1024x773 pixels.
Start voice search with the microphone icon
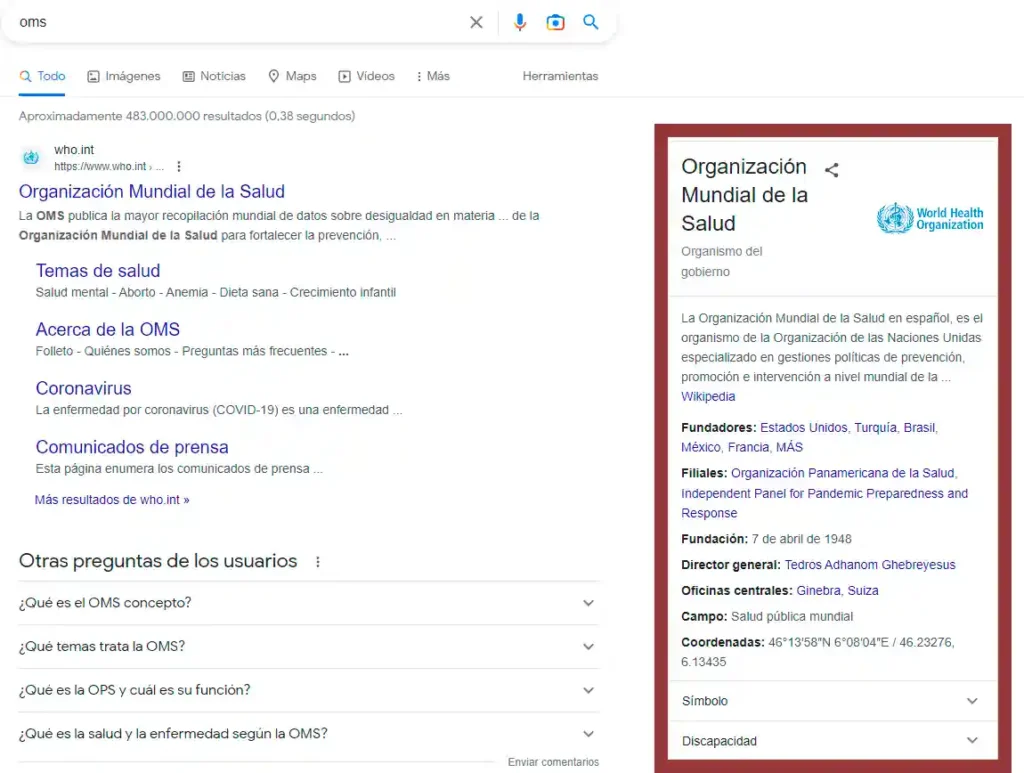(519, 22)
